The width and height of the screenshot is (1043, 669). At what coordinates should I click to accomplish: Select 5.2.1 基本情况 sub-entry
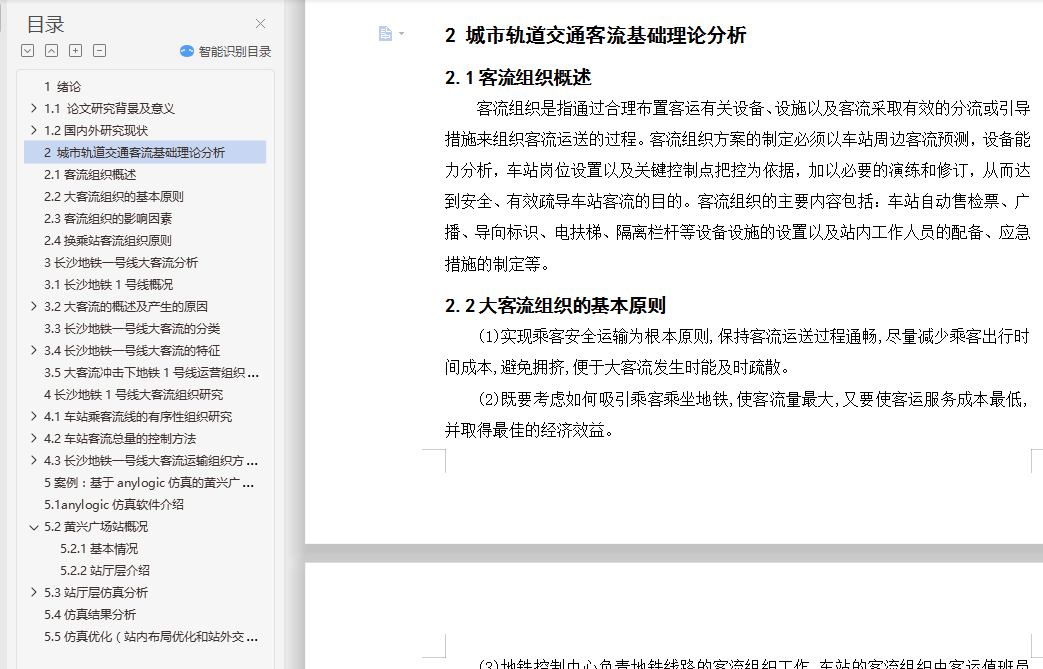(99, 549)
